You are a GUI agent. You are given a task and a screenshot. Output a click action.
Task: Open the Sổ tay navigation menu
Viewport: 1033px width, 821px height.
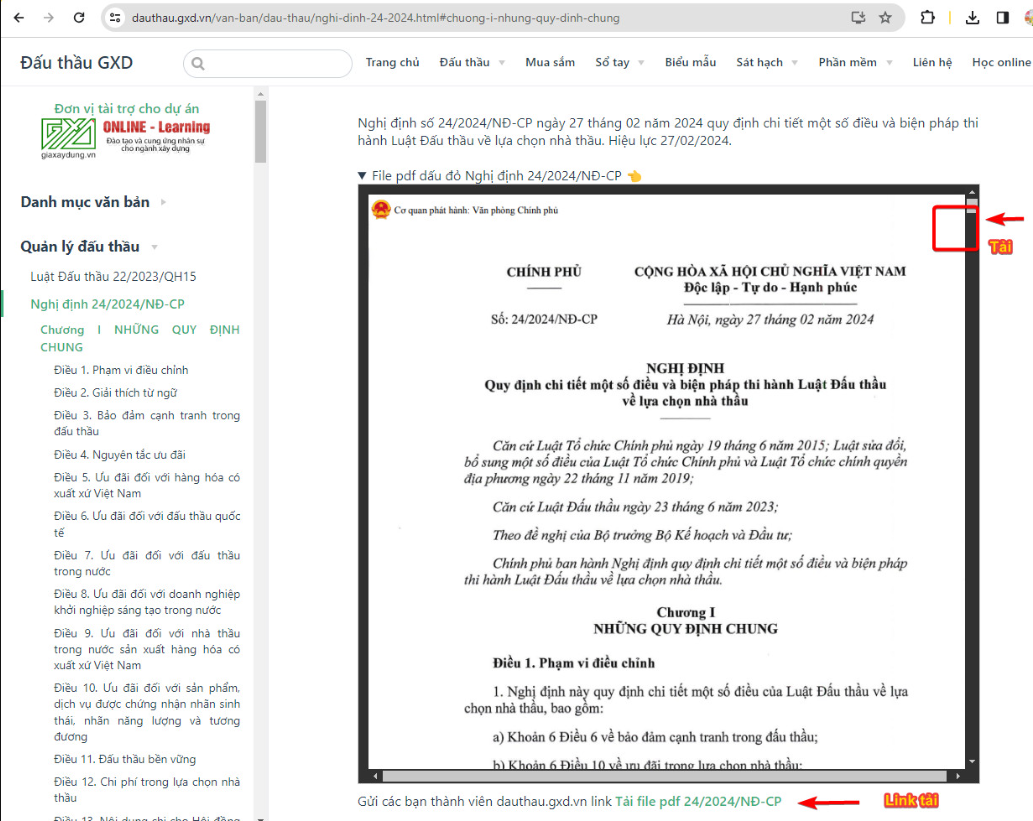point(612,62)
